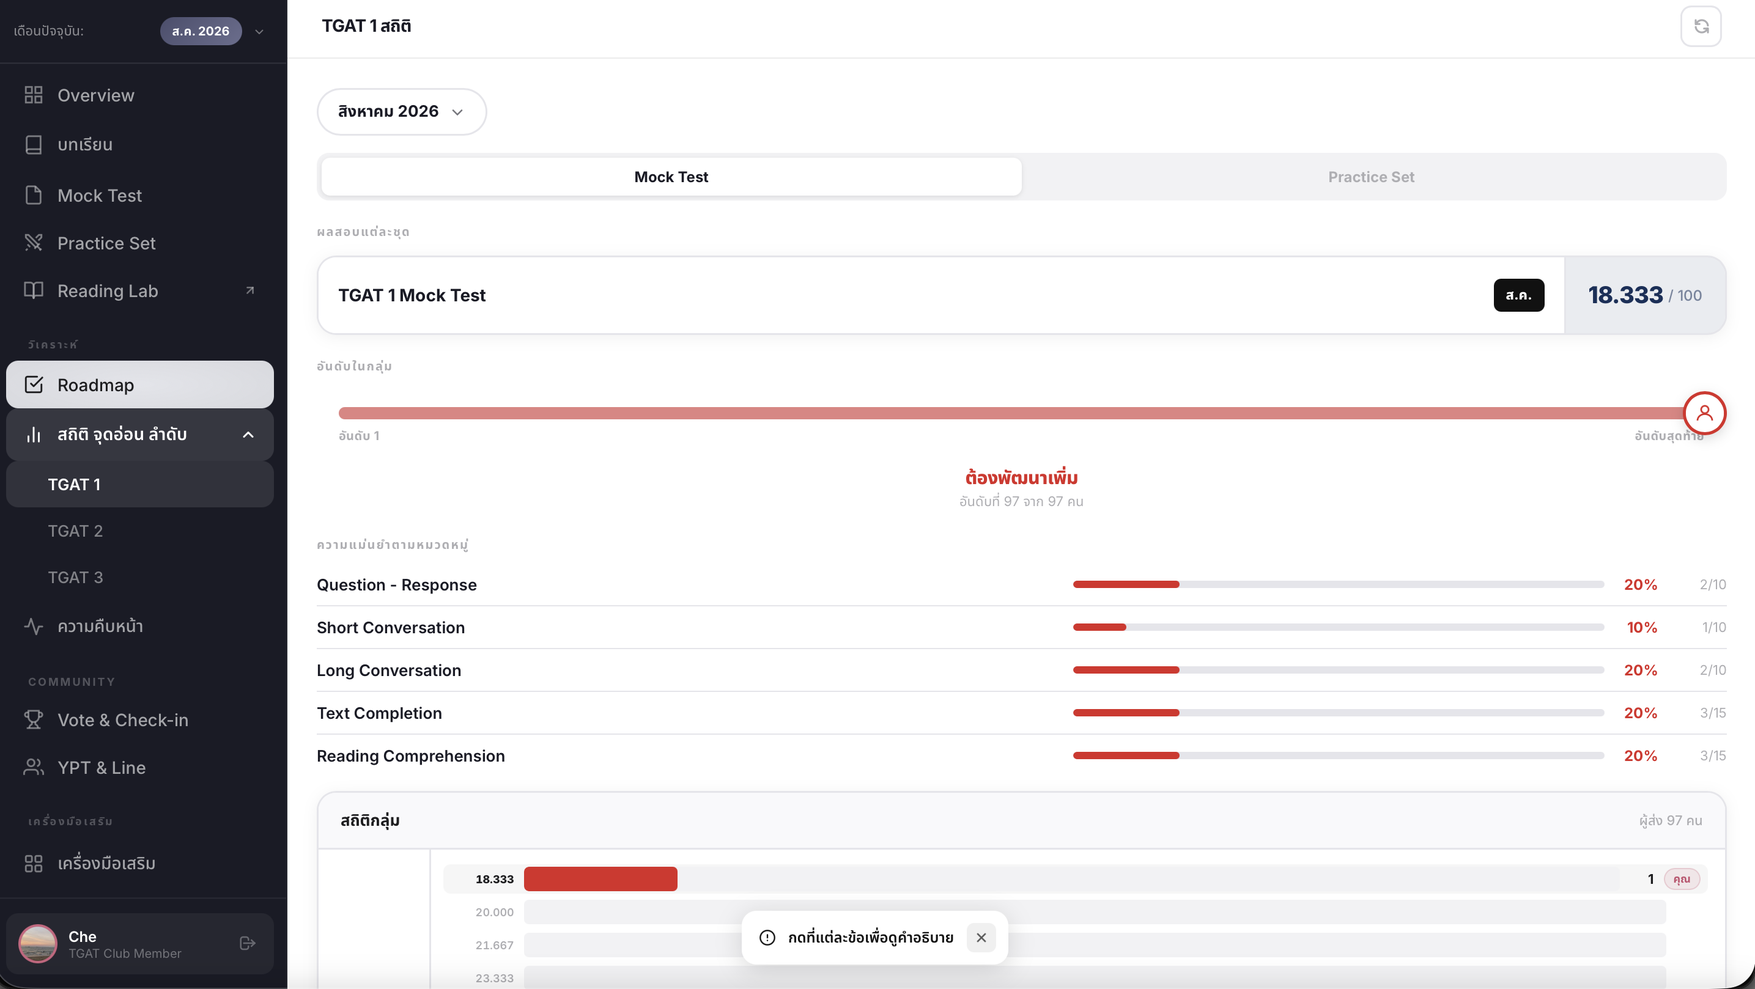Click the user rank marker on the ranking bar
This screenshot has height=989, width=1755.
(1704, 413)
